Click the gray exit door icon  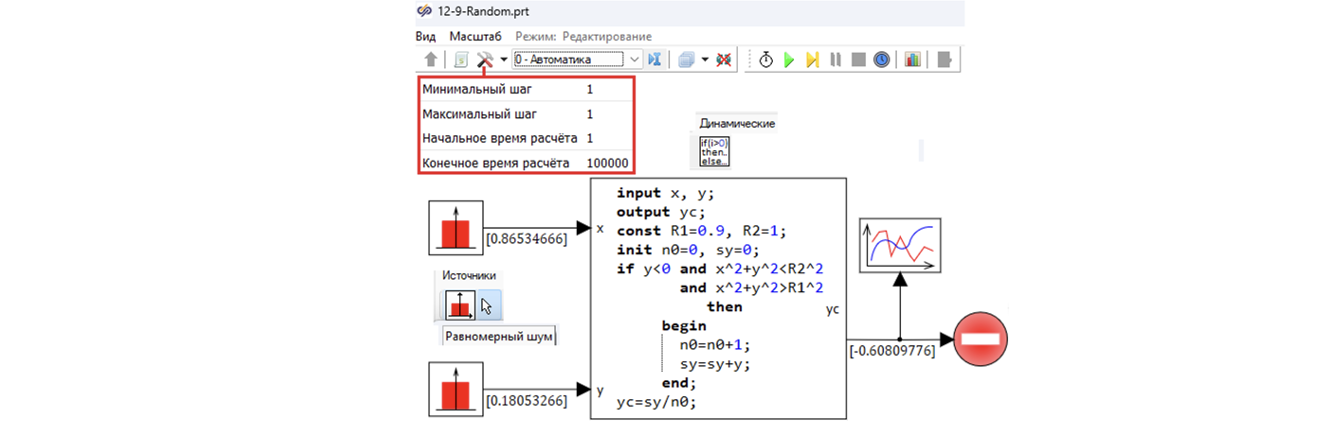pyautogui.click(x=944, y=59)
